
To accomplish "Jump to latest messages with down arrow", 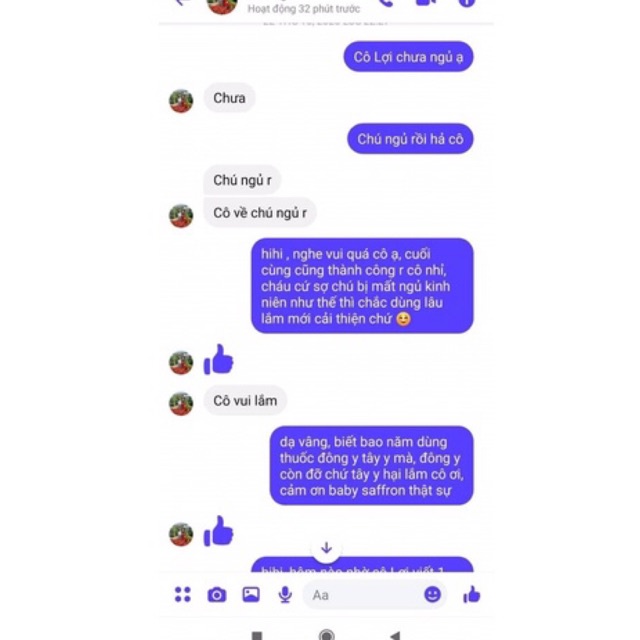I will point(326,548).
